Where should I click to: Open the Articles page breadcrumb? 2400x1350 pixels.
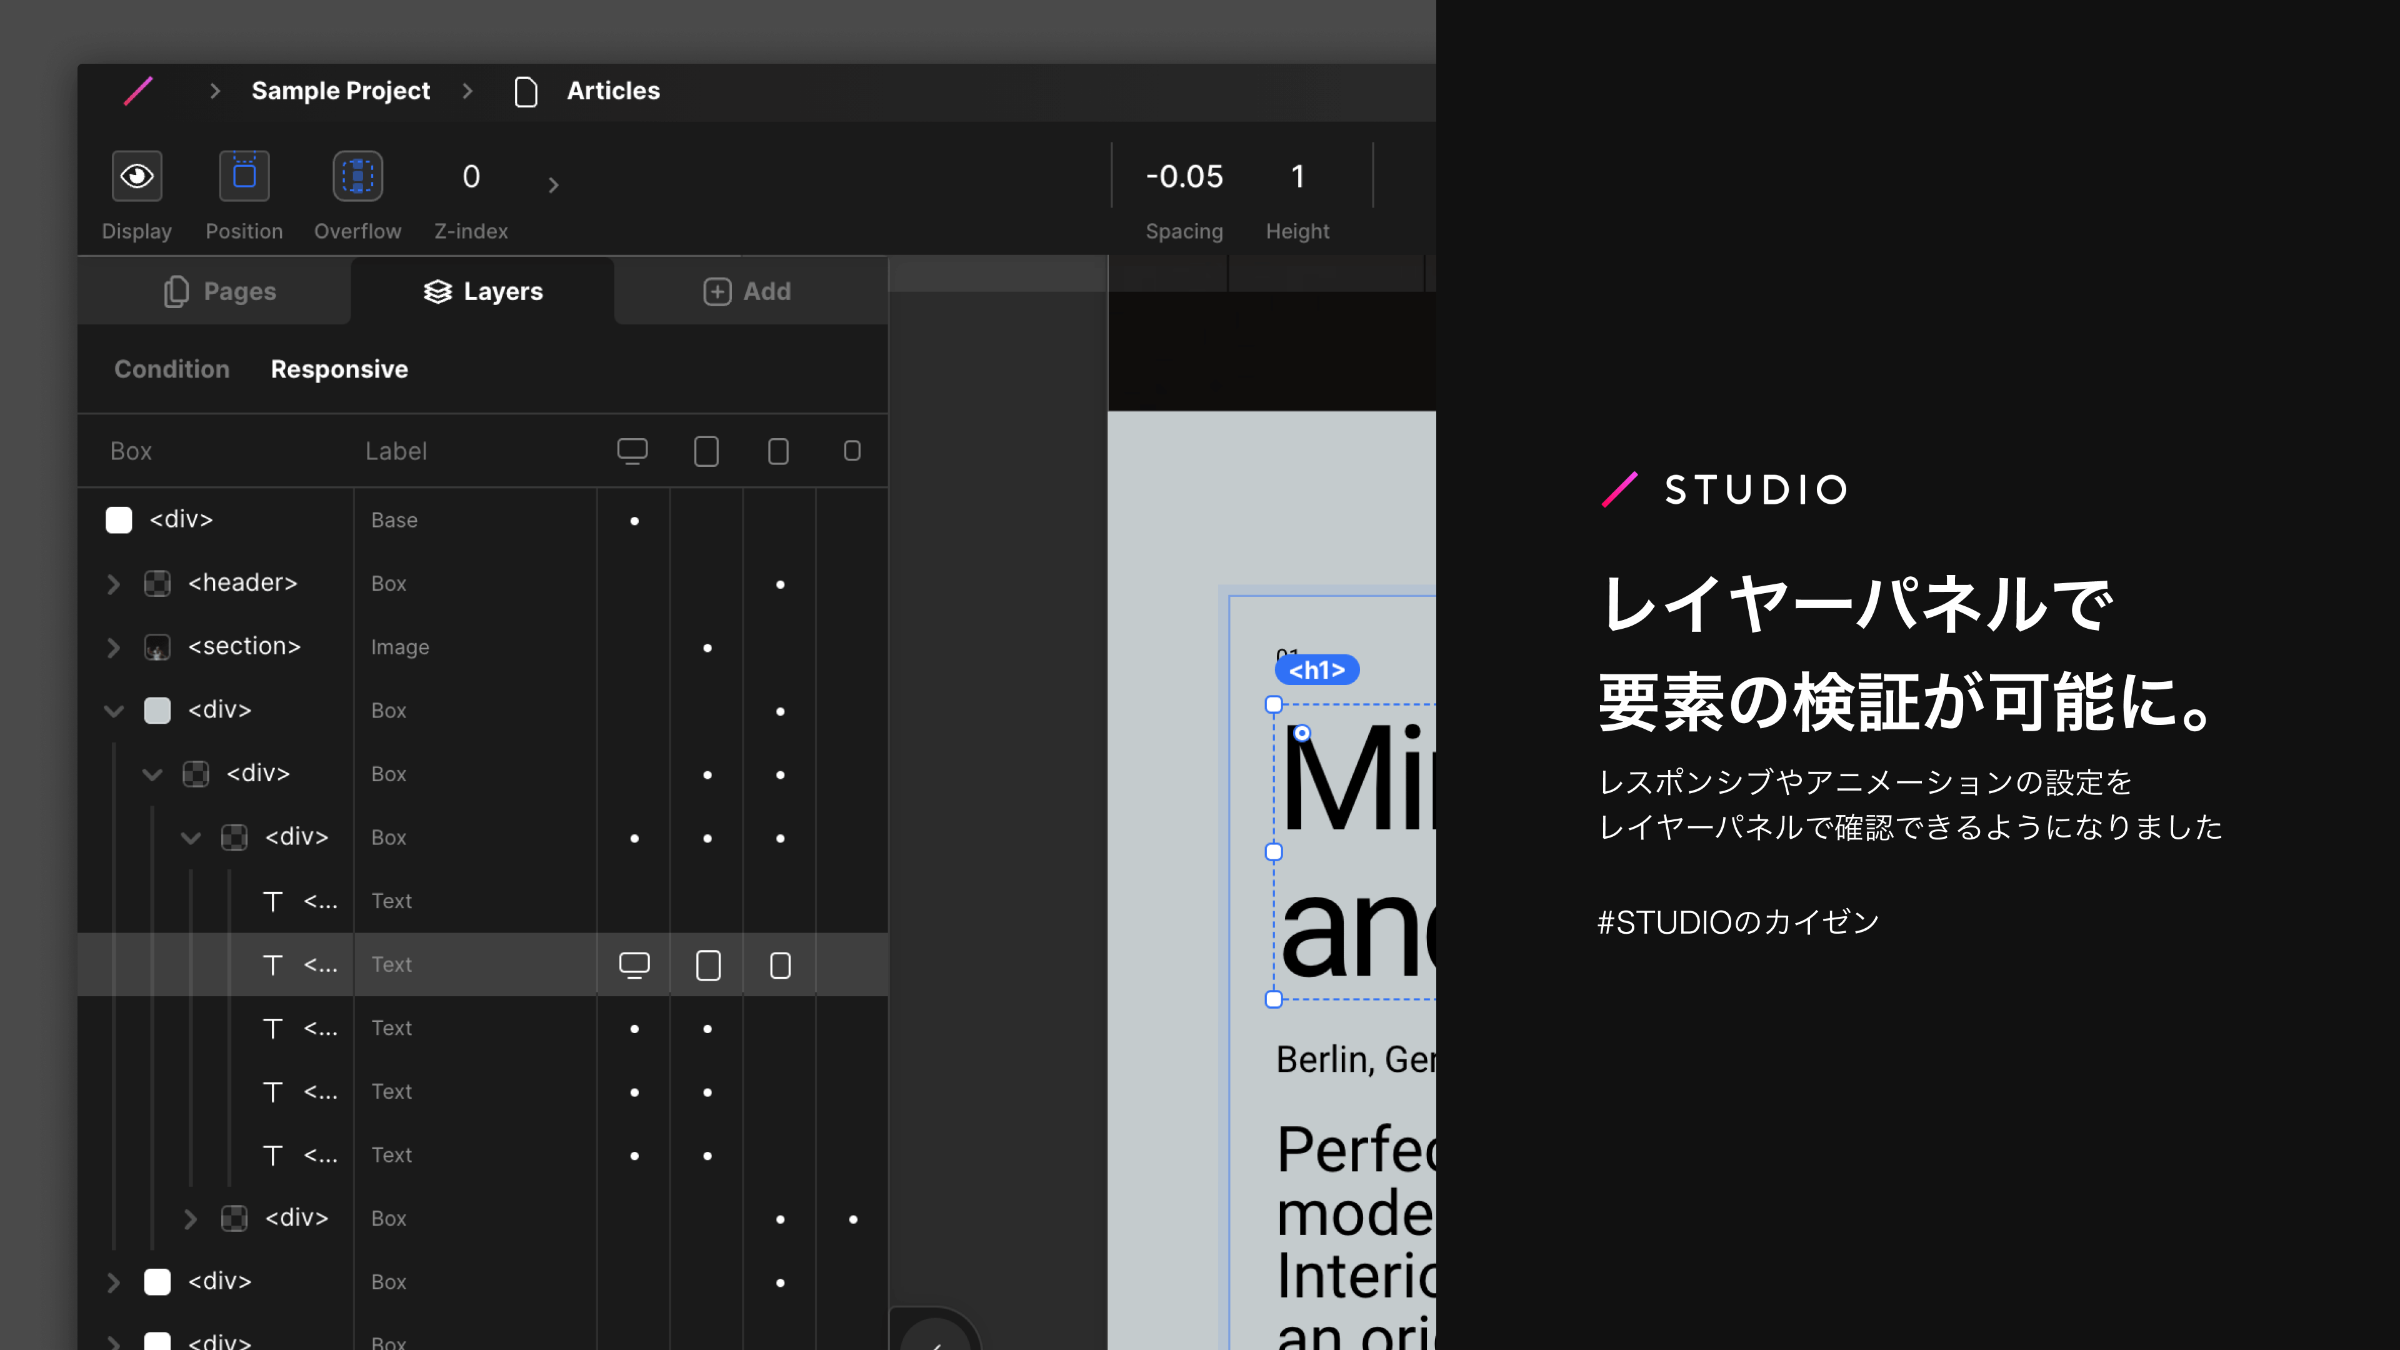point(613,91)
